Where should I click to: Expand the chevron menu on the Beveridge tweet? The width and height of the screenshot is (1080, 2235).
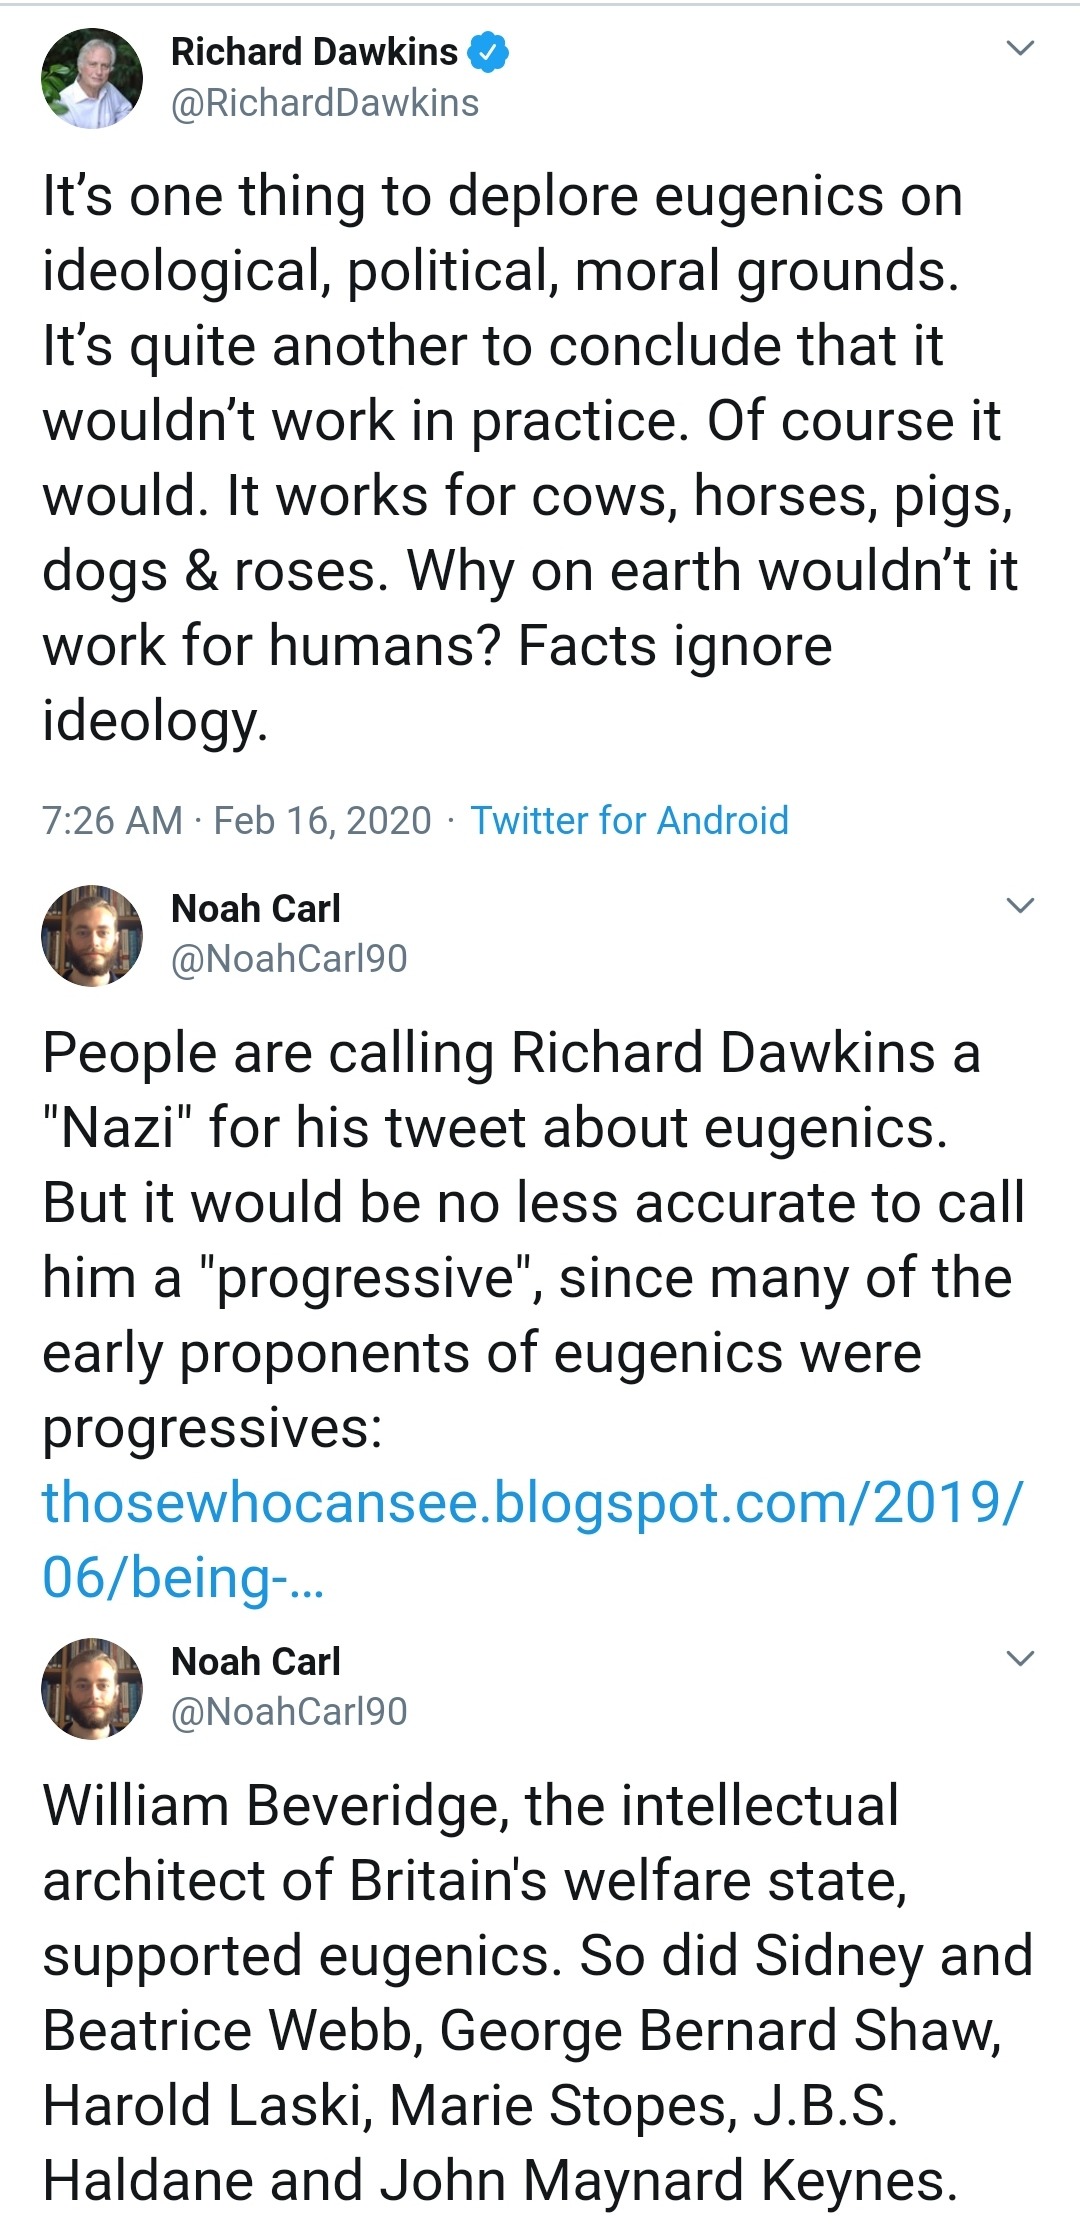tap(1019, 1659)
